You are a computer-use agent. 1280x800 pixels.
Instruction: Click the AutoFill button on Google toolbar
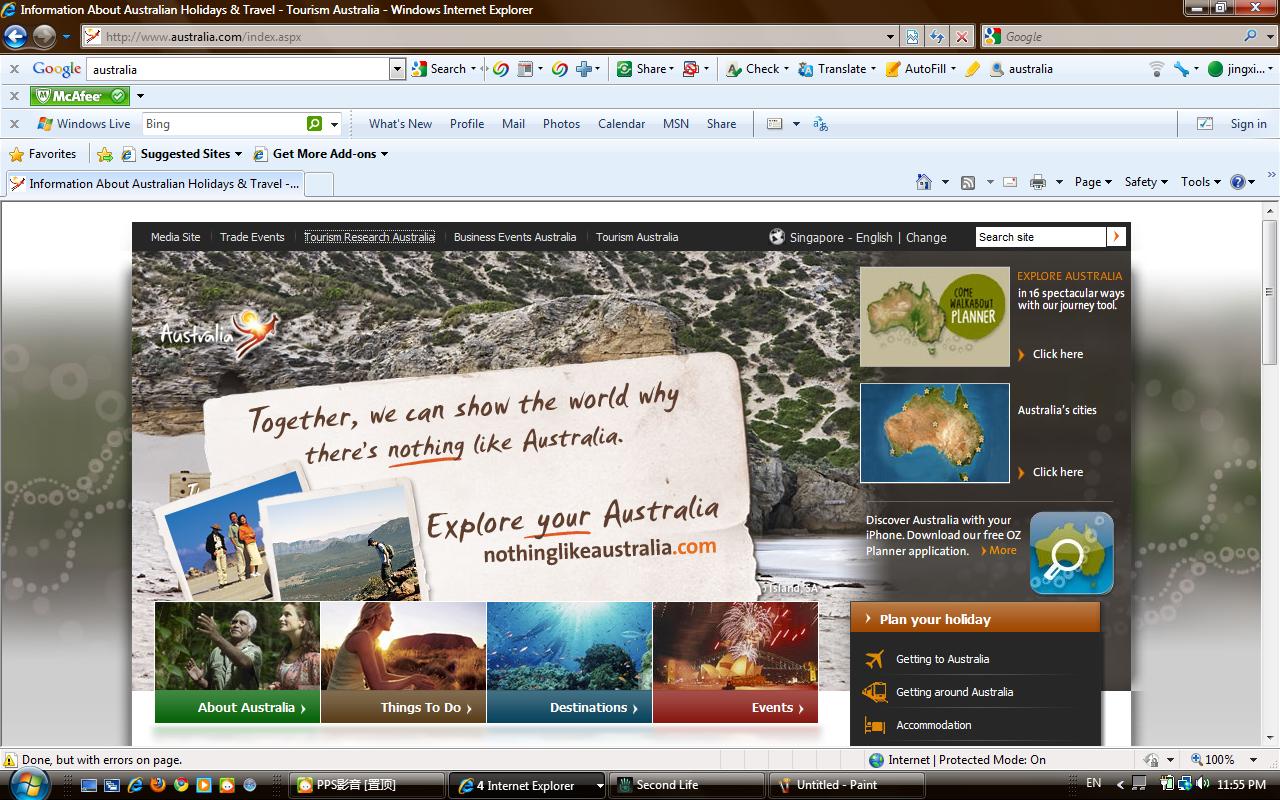click(x=920, y=69)
